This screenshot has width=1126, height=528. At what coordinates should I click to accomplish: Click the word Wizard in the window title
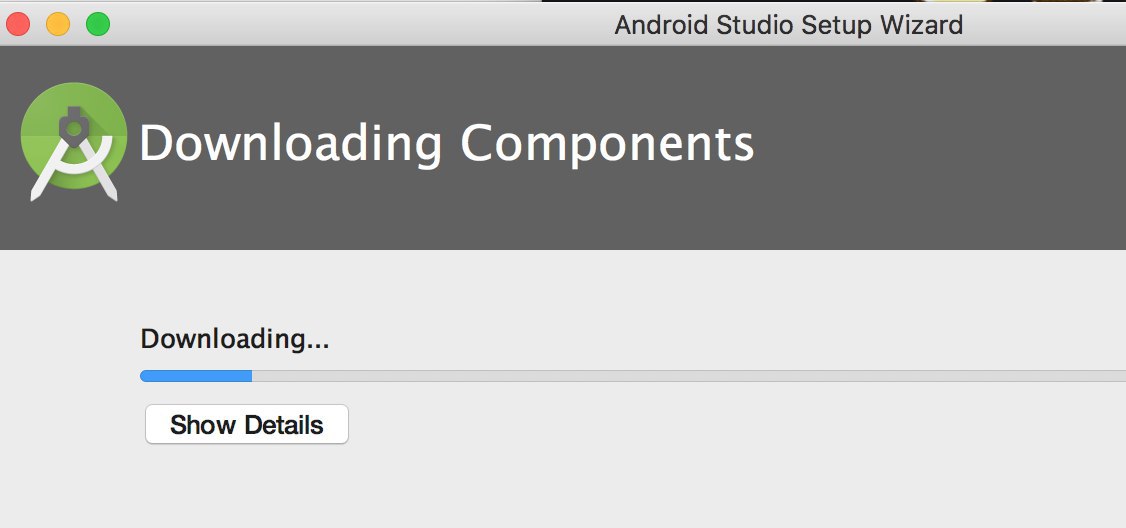[920, 24]
